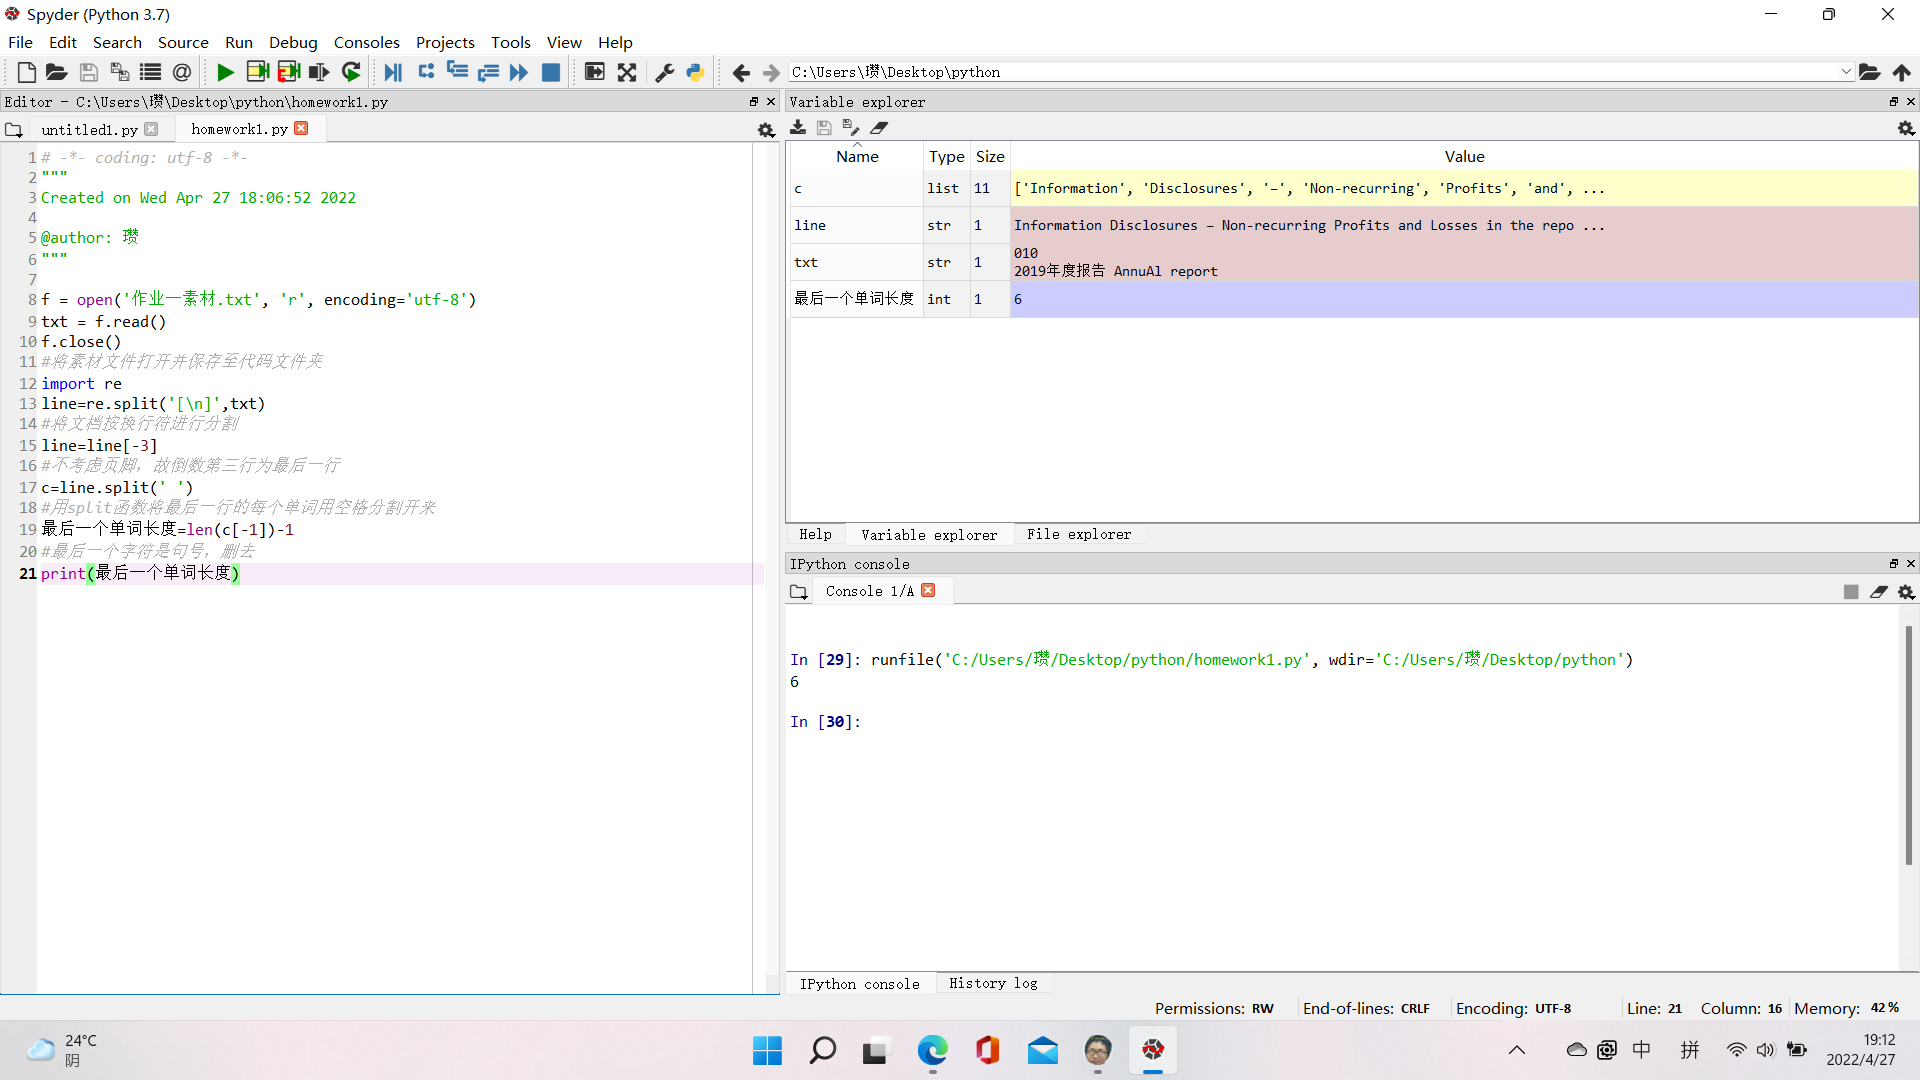Open the Tools menu in menubar

[509, 42]
